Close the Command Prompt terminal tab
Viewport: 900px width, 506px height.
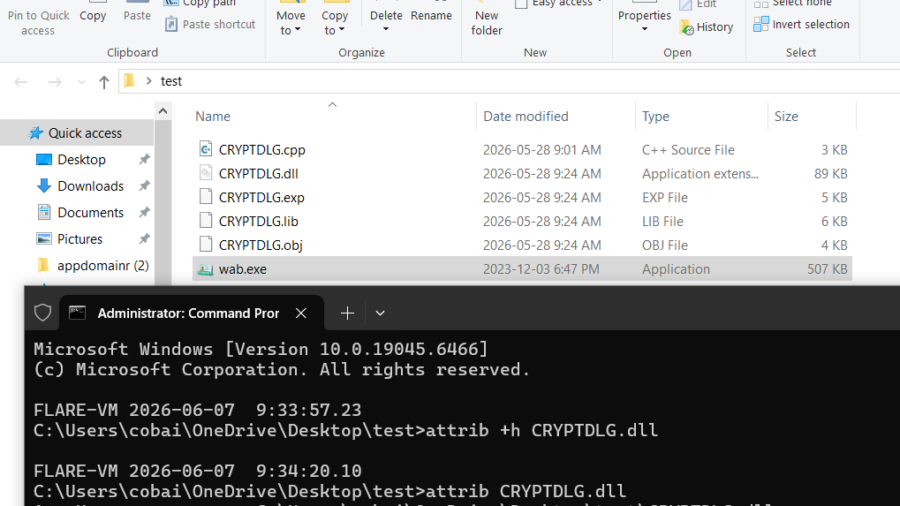pyautogui.click(x=301, y=313)
